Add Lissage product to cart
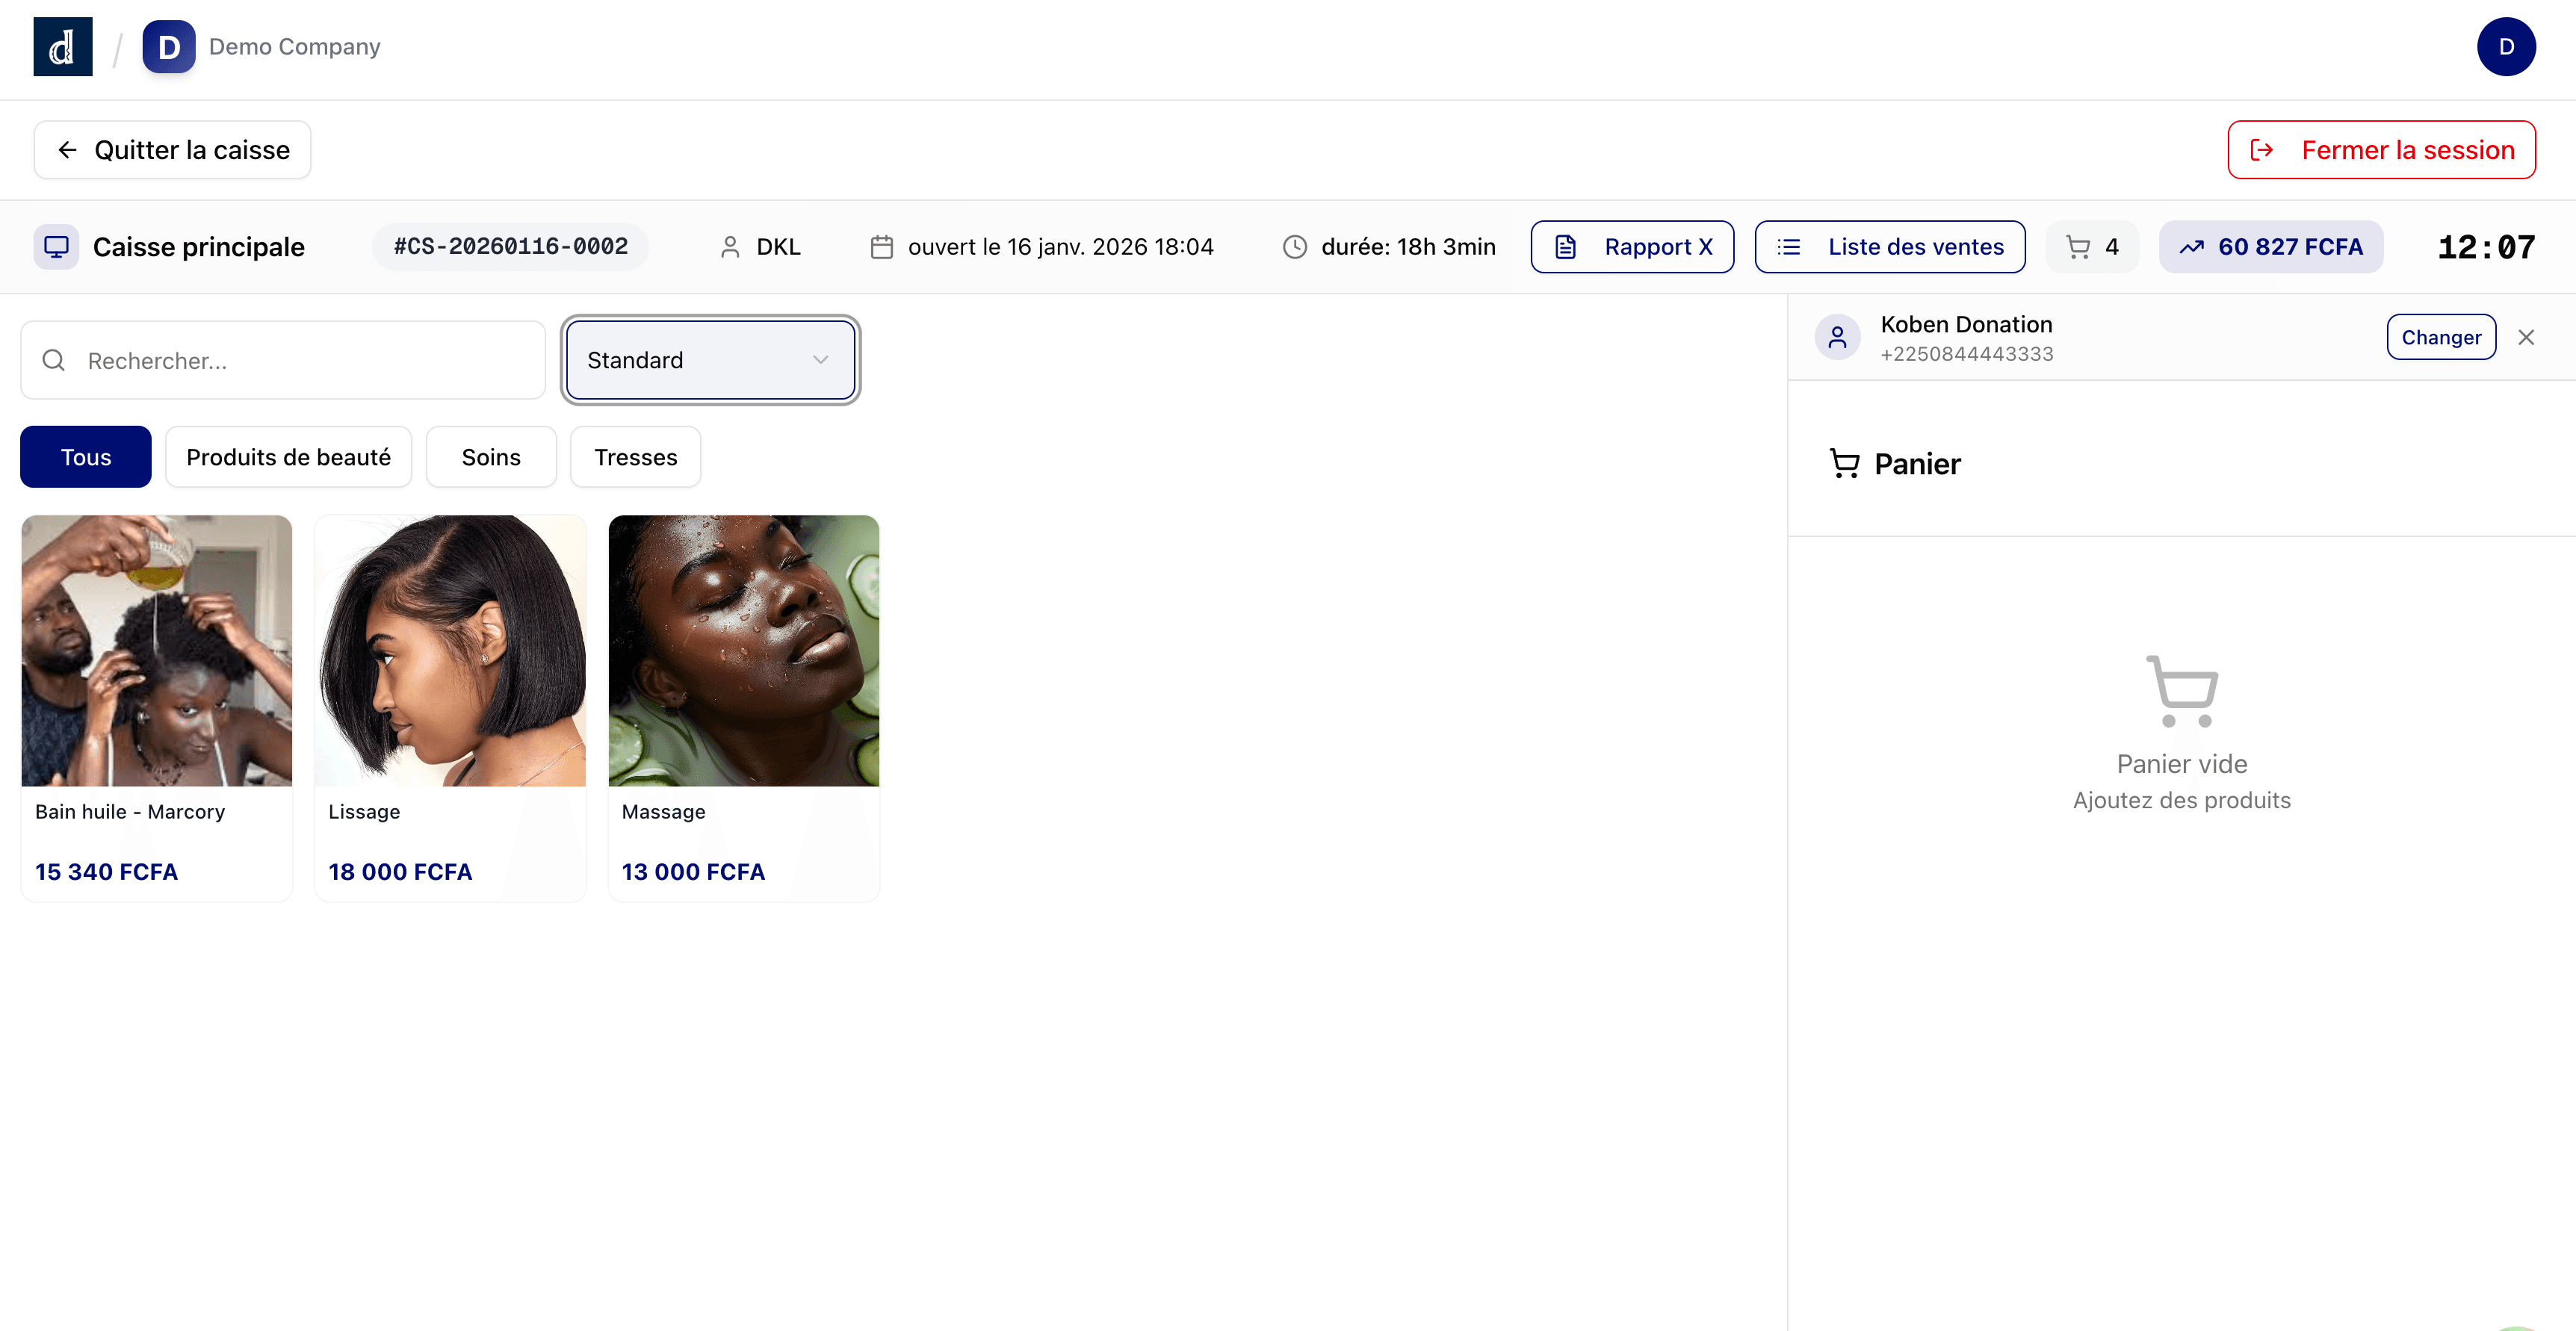Screen dimensions: 2576x1331 450,707
